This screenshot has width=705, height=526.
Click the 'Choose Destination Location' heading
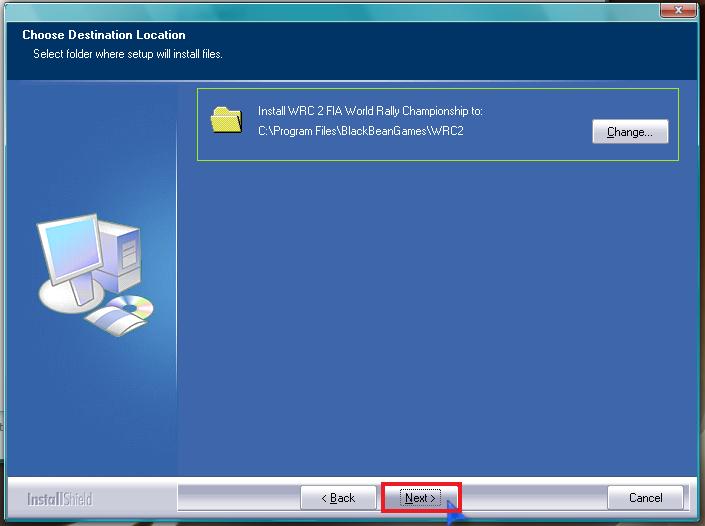point(104,35)
